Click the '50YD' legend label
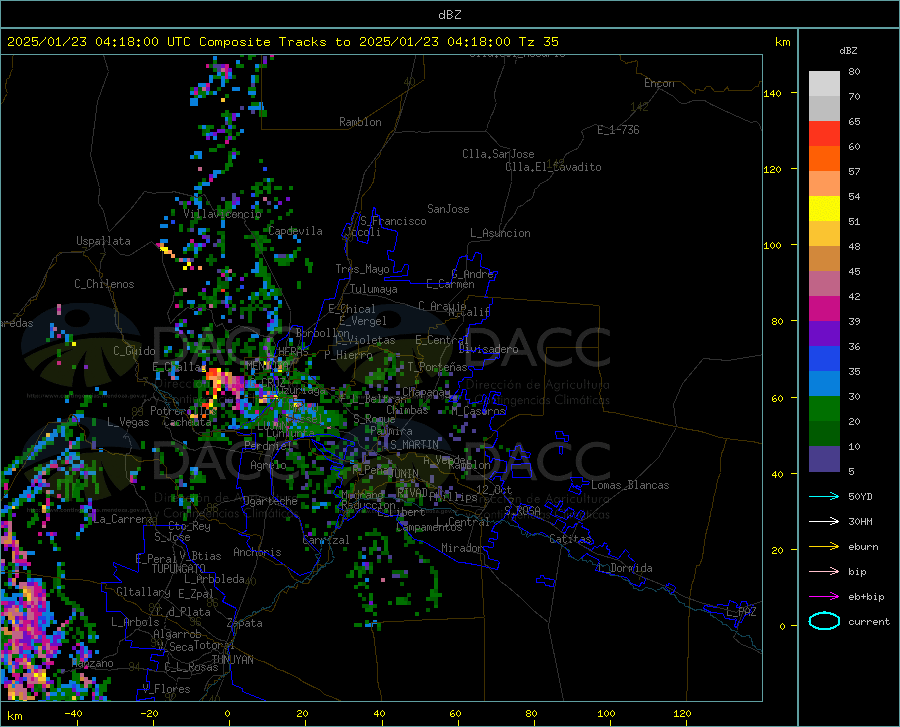 click(860, 496)
